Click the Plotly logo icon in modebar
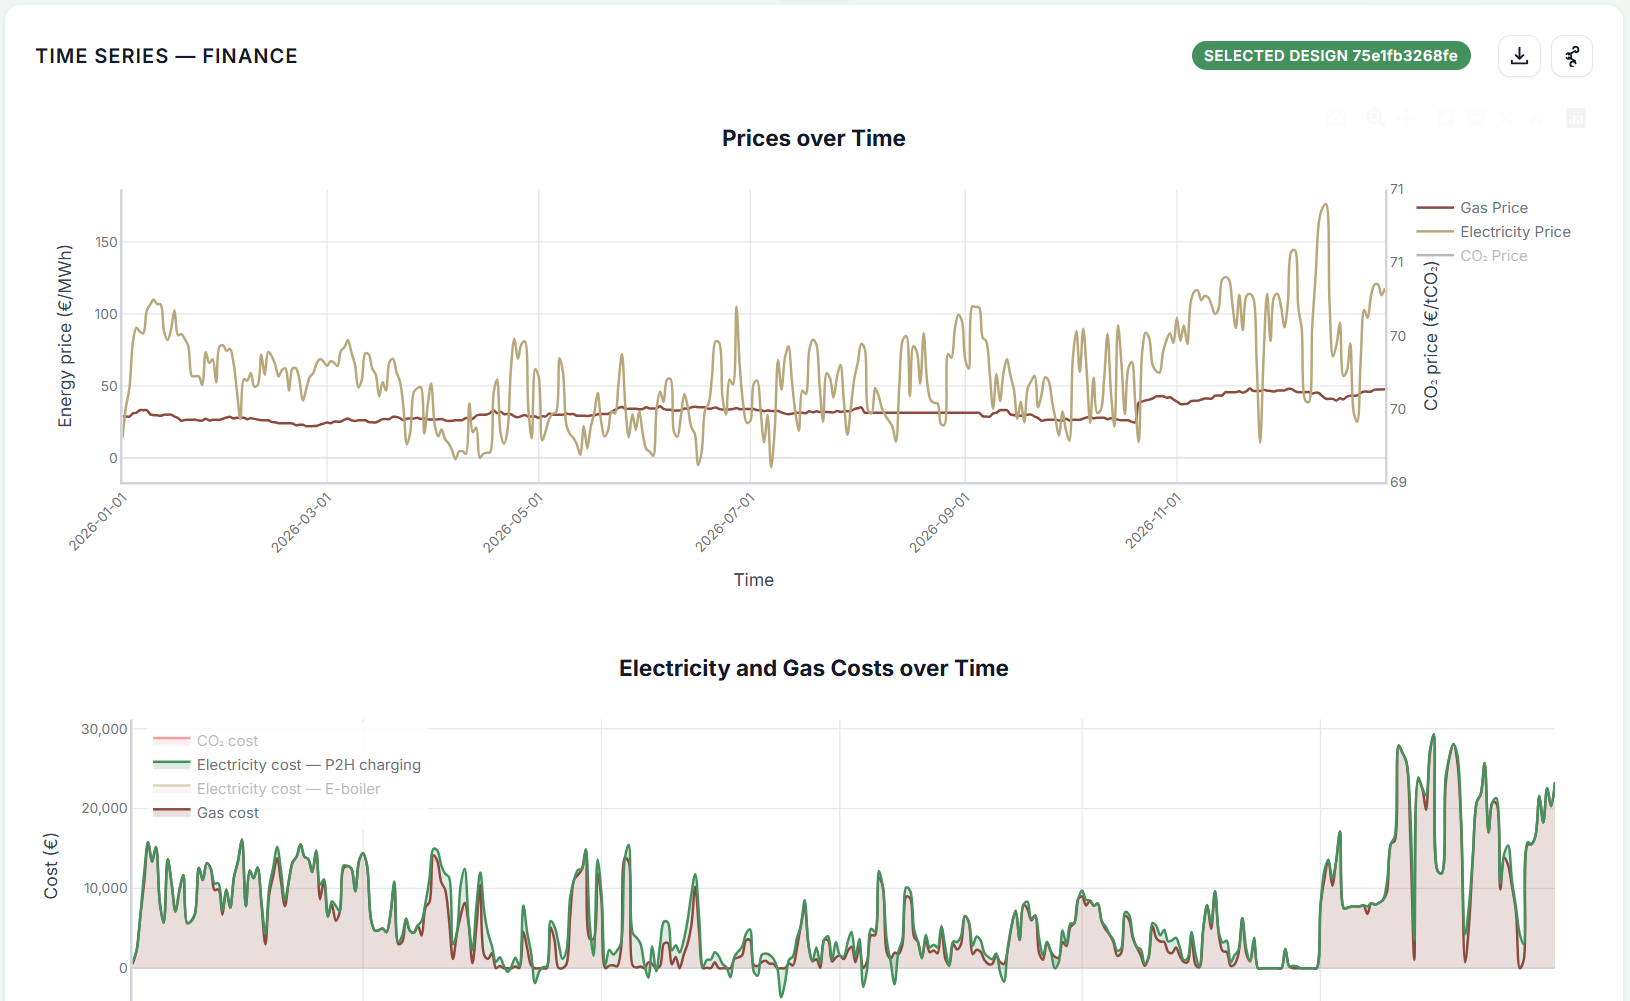The width and height of the screenshot is (1630, 1001). click(x=1576, y=118)
